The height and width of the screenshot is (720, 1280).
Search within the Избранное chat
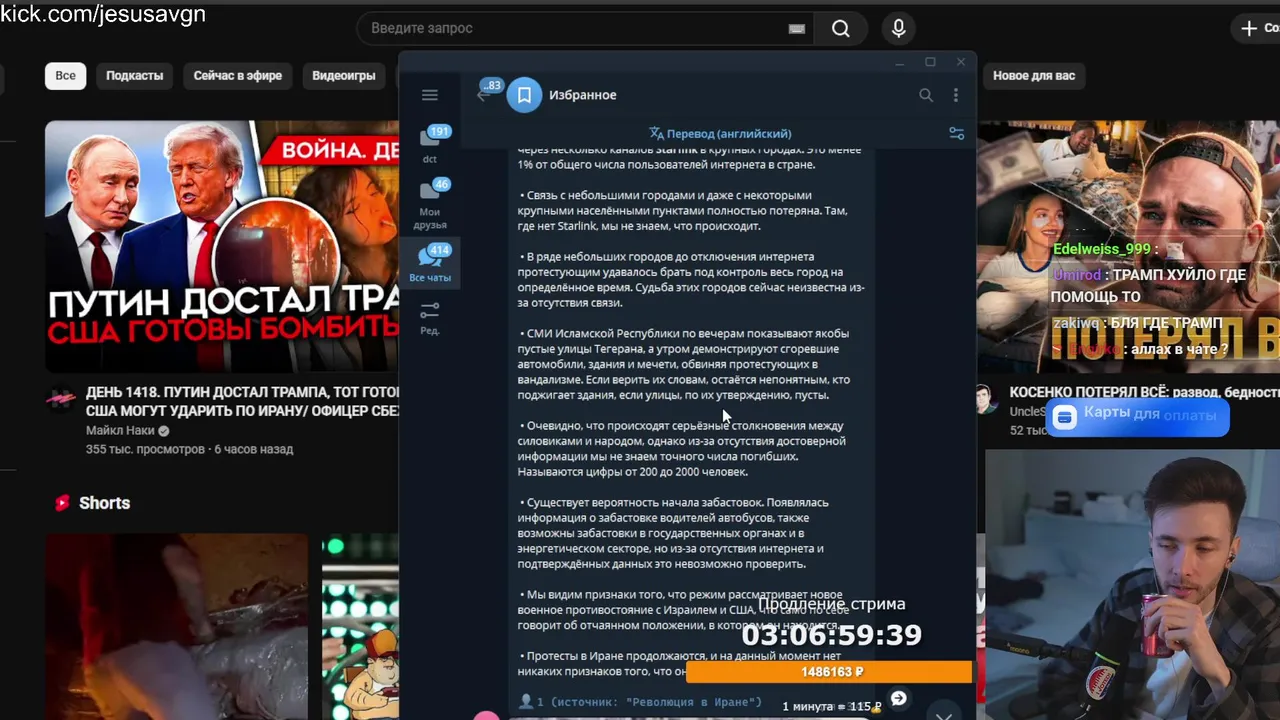[926, 95]
